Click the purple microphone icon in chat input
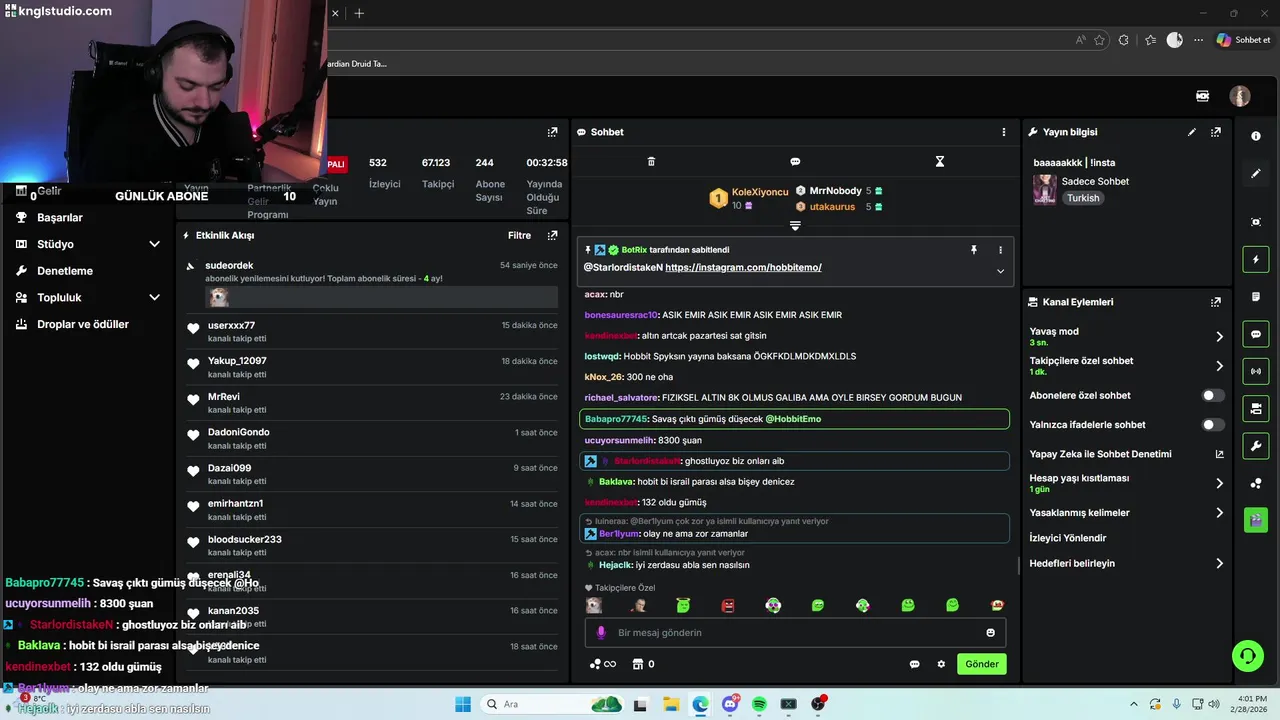The width and height of the screenshot is (1280, 720). click(x=601, y=633)
